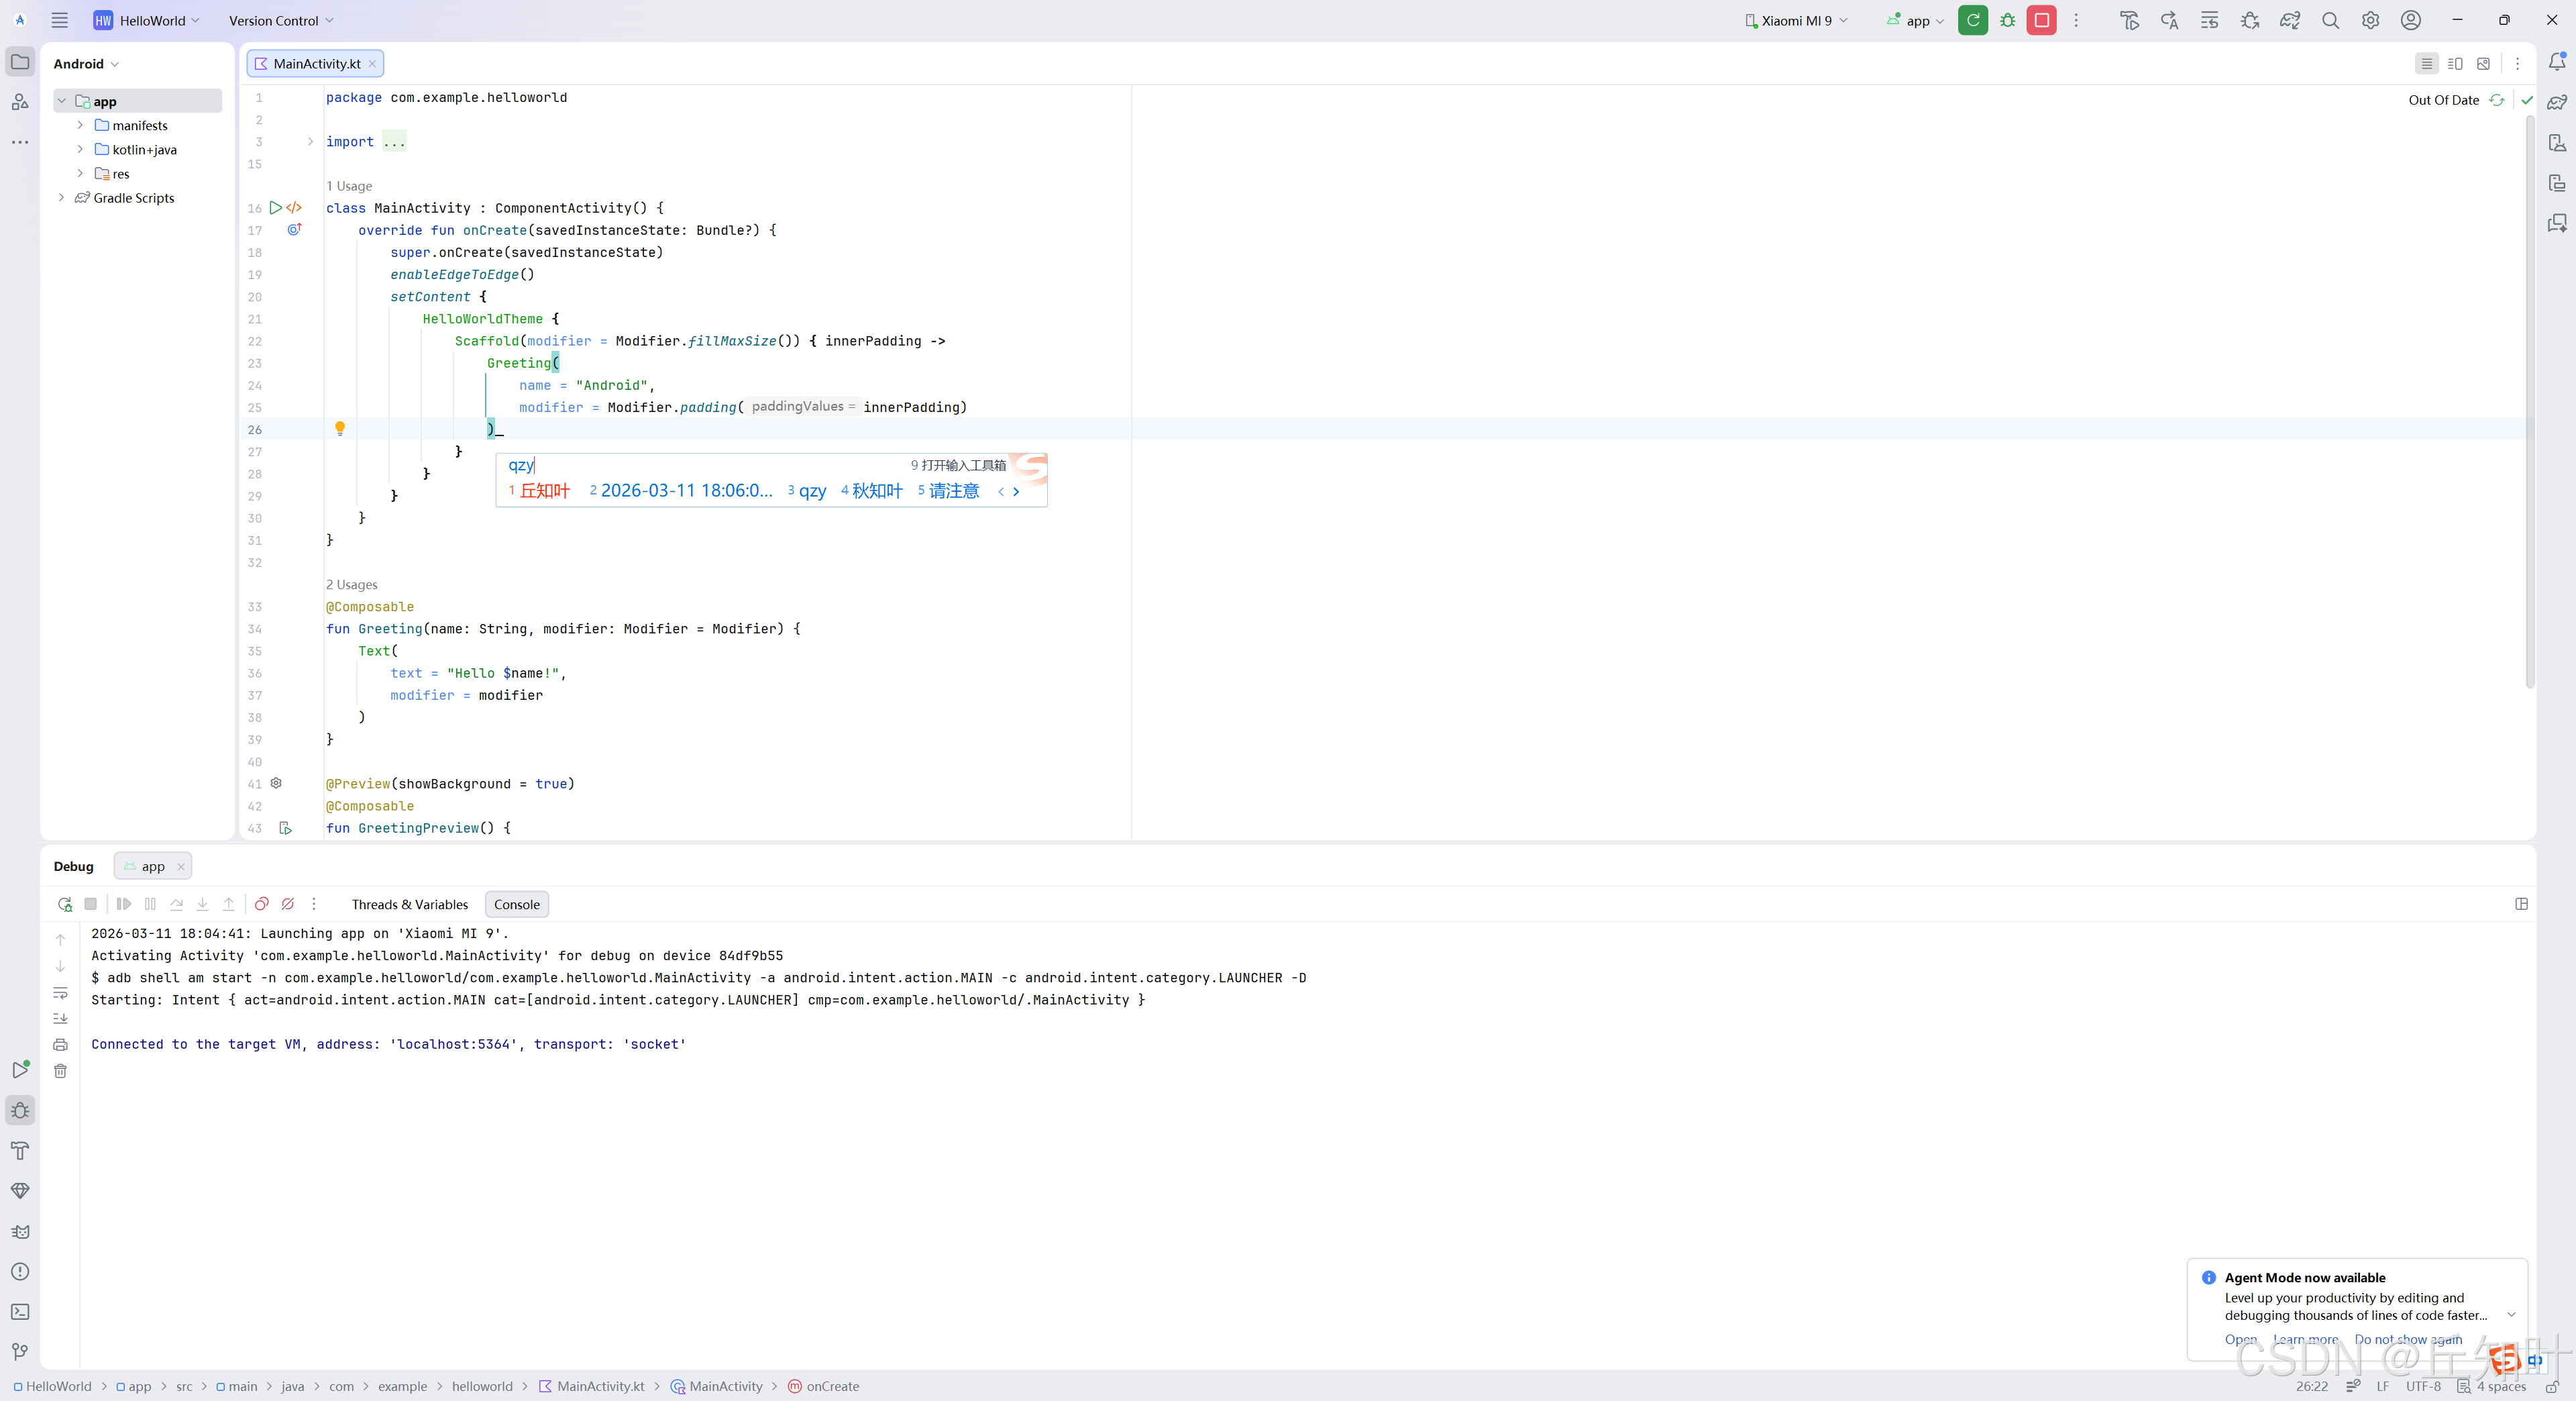Open the Terminal tool window
Screen dimensions: 2576x1401
coord(20,1311)
